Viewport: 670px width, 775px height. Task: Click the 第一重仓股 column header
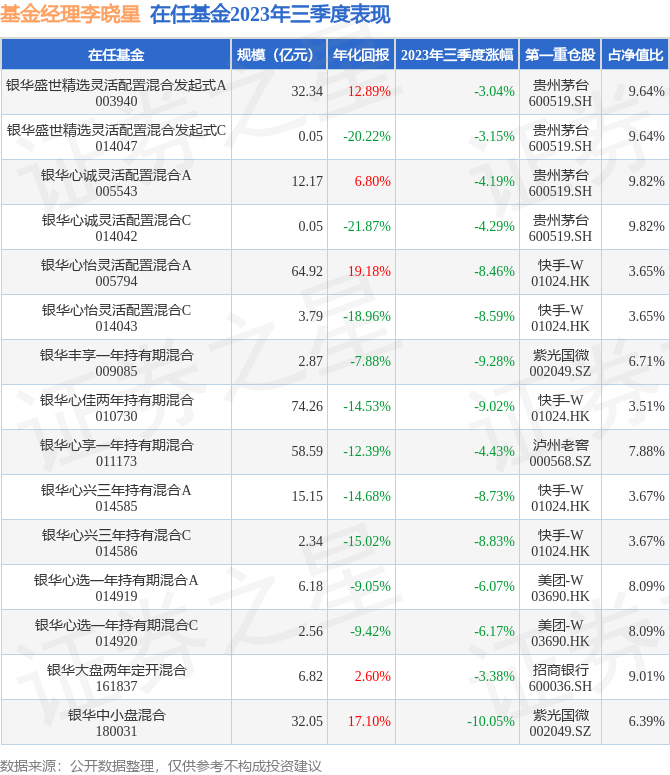[x=560, y=54]
